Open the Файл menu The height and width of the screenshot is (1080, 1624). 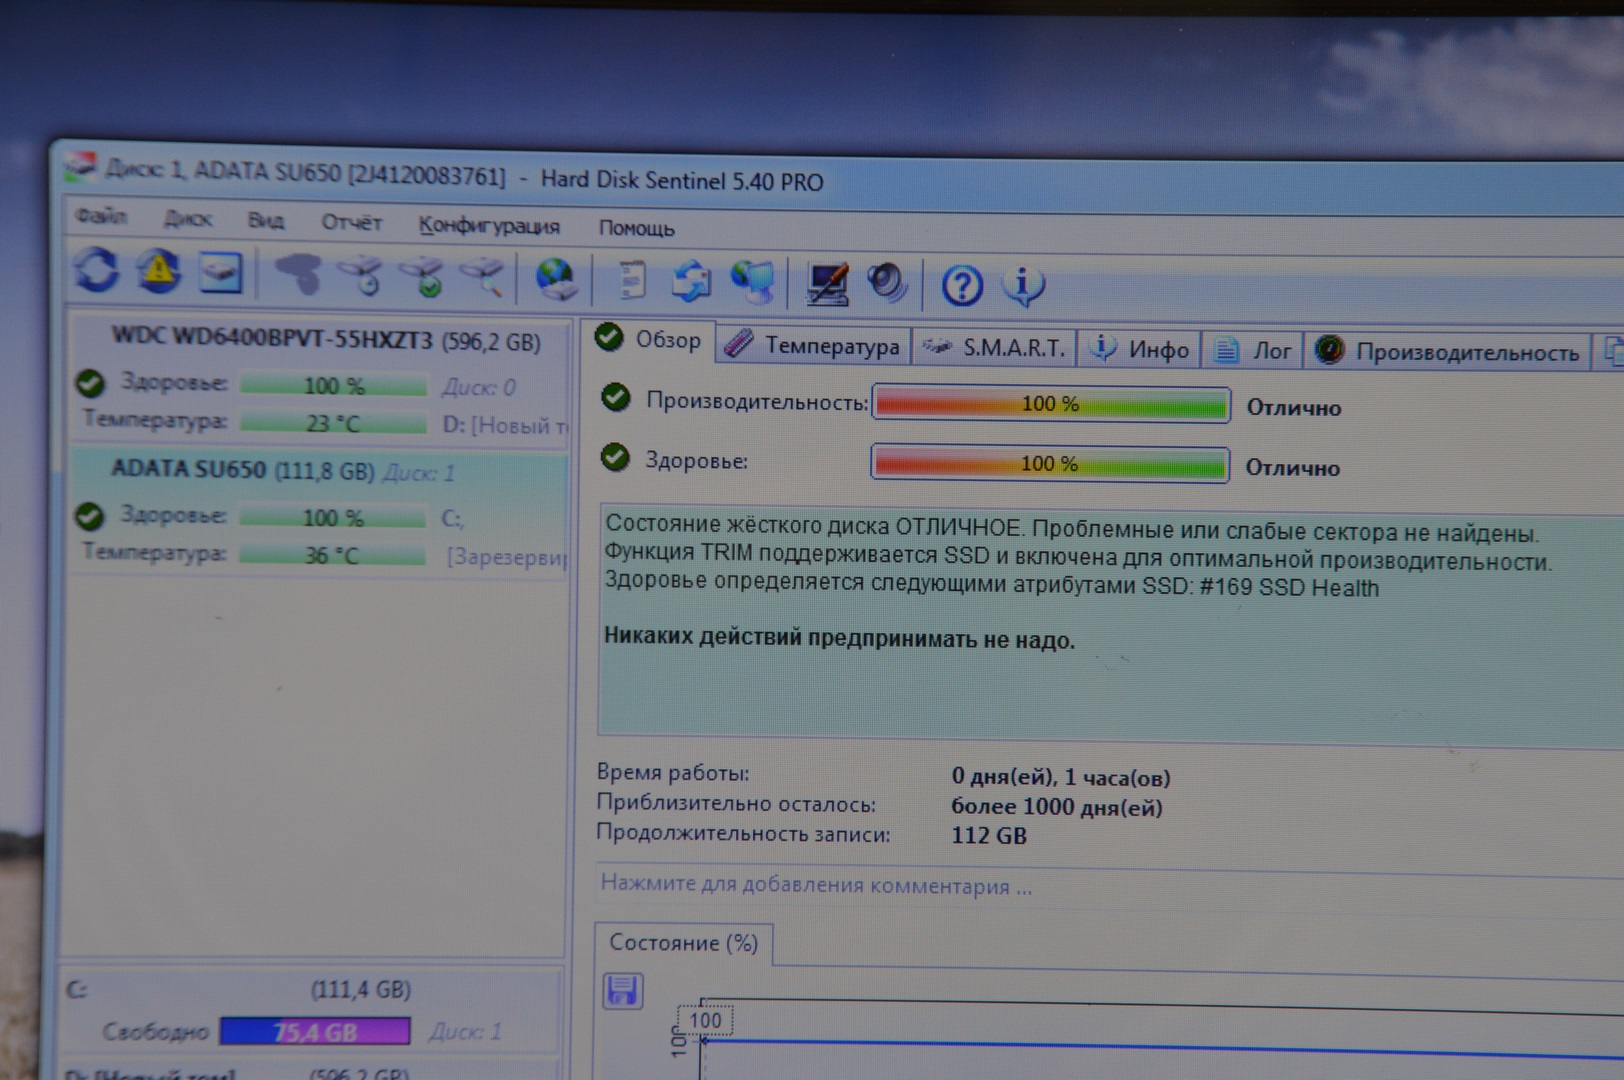tap(101, 216)
